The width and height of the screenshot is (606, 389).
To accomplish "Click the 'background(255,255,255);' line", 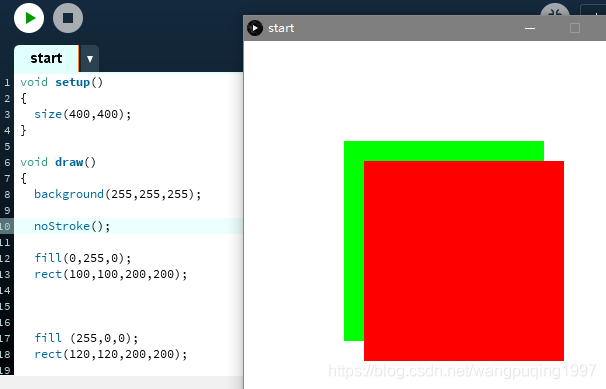I will tap(117, 194).
